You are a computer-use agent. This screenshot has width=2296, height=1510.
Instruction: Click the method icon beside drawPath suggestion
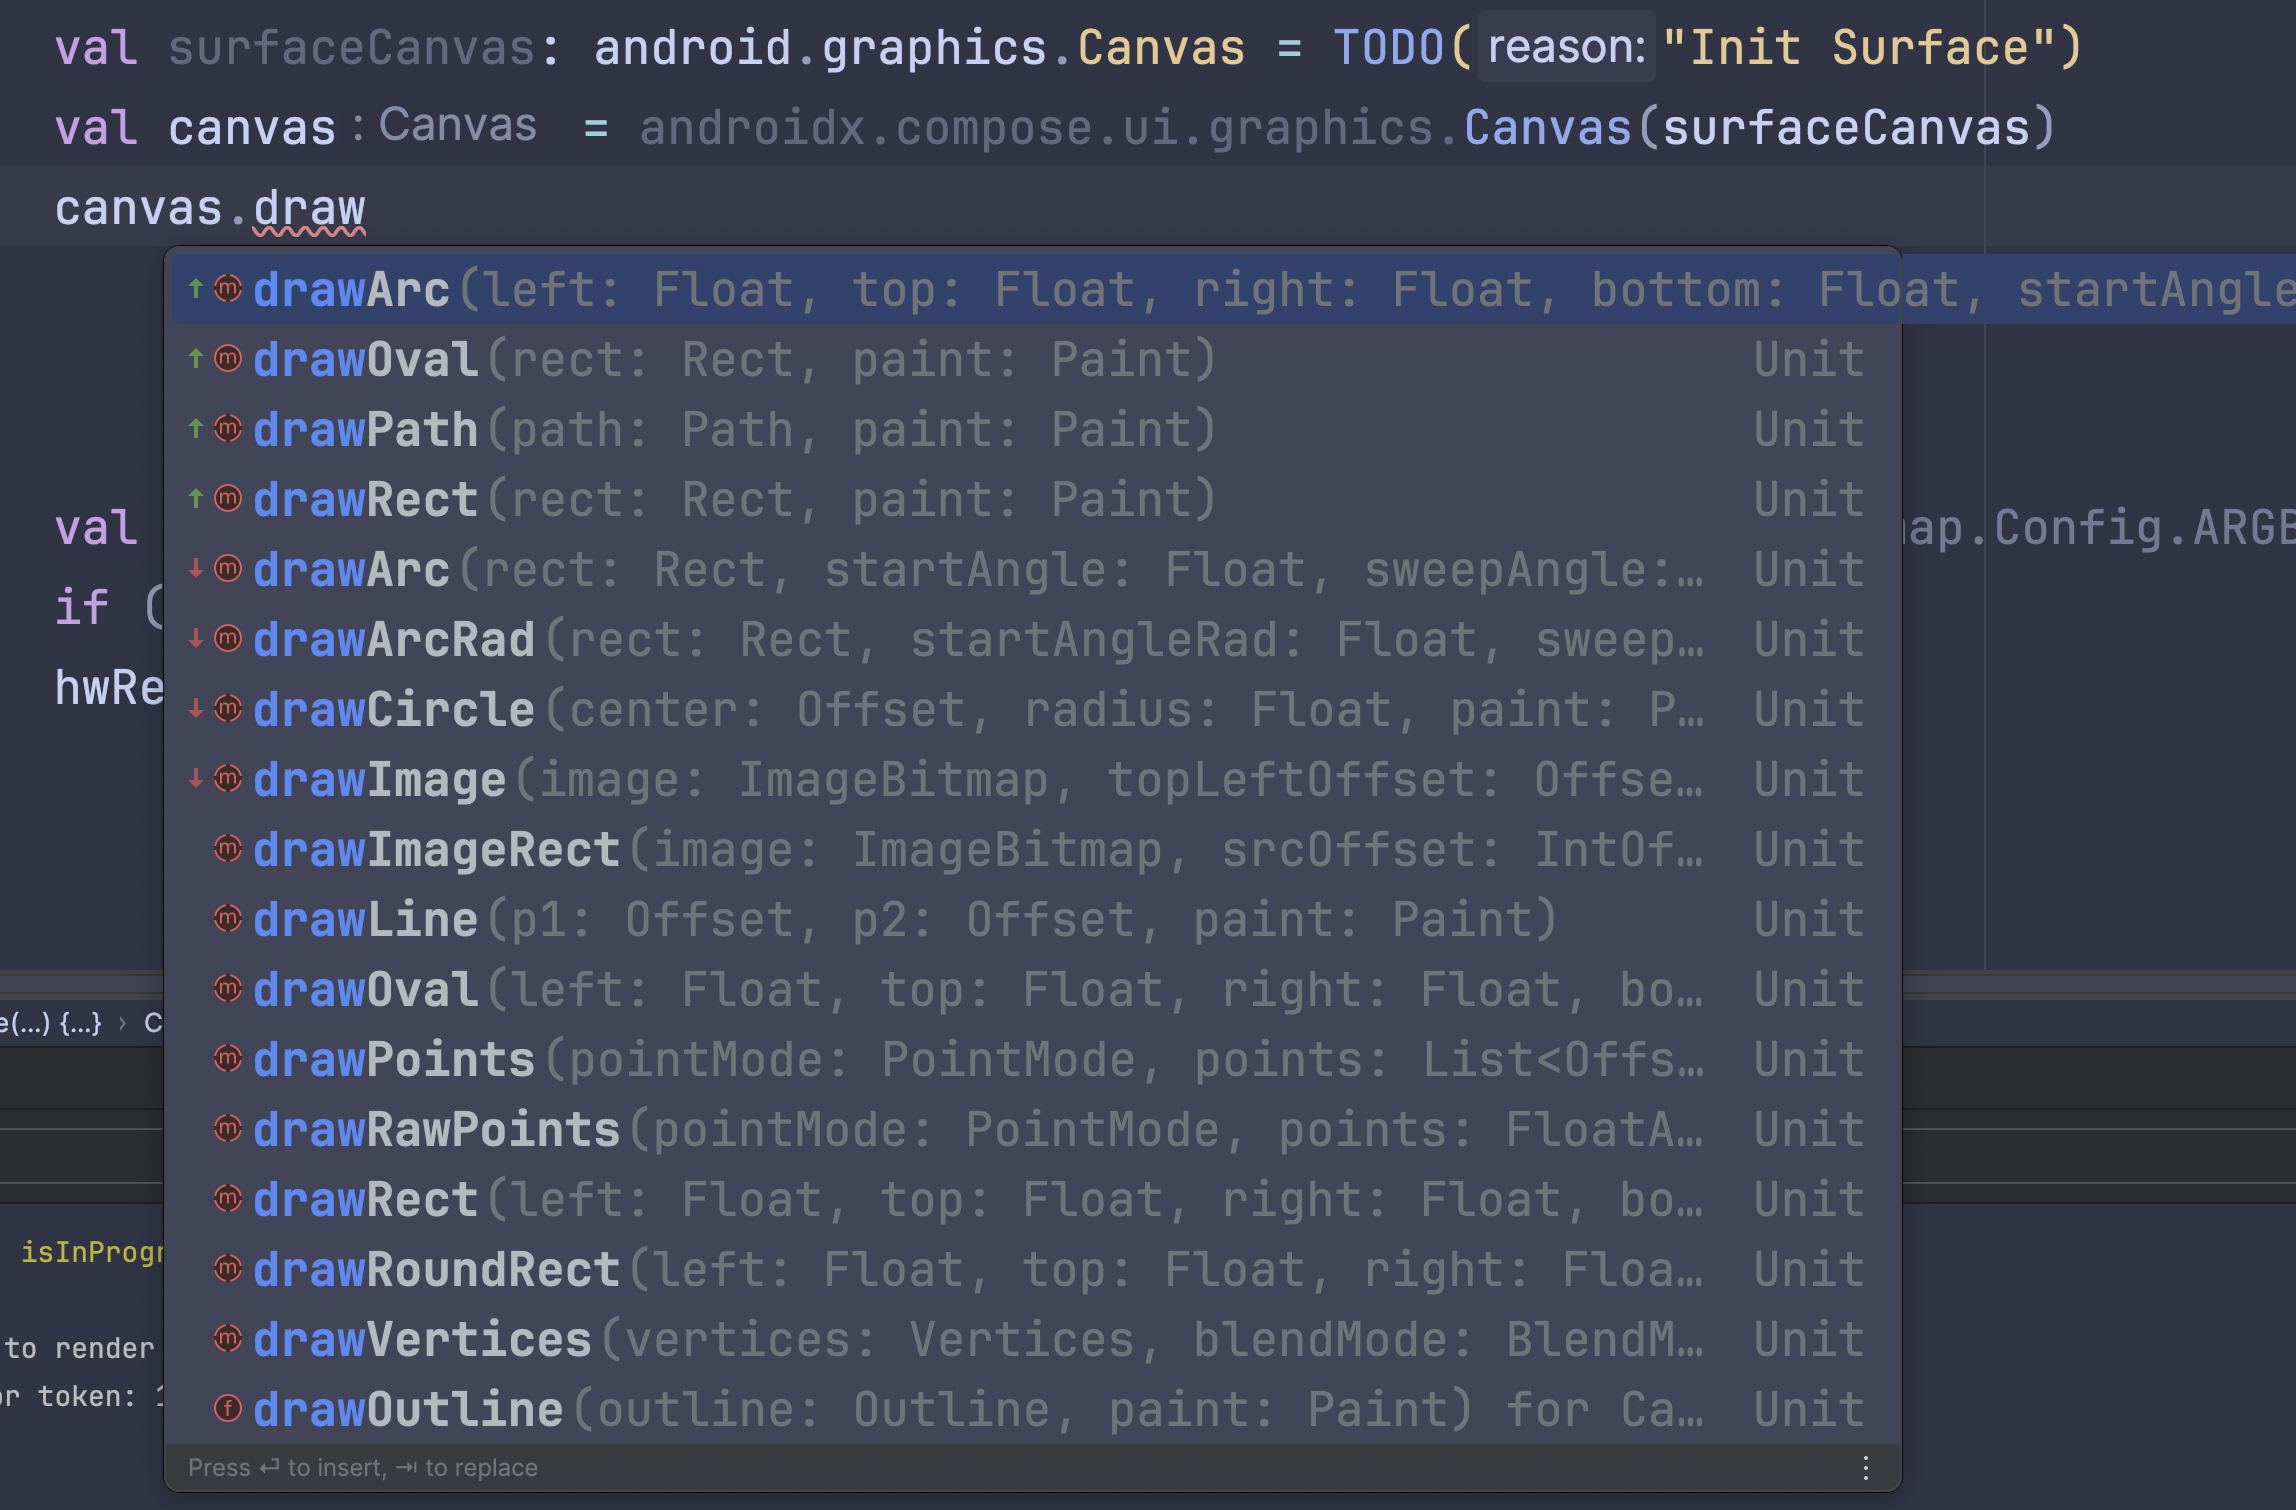(228, 429)
